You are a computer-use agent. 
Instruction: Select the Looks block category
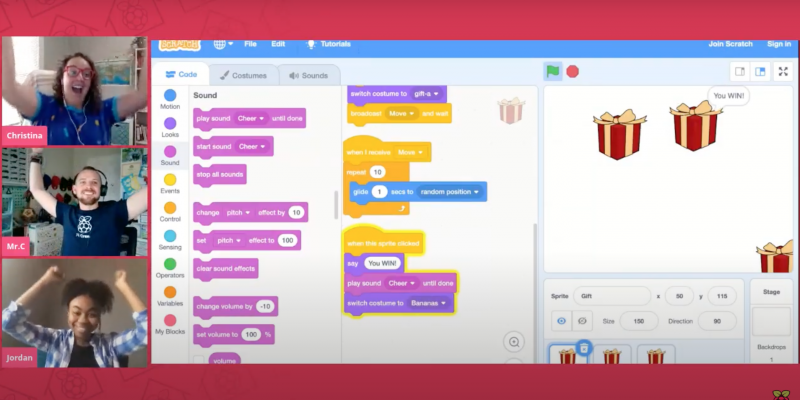point(170,128)
